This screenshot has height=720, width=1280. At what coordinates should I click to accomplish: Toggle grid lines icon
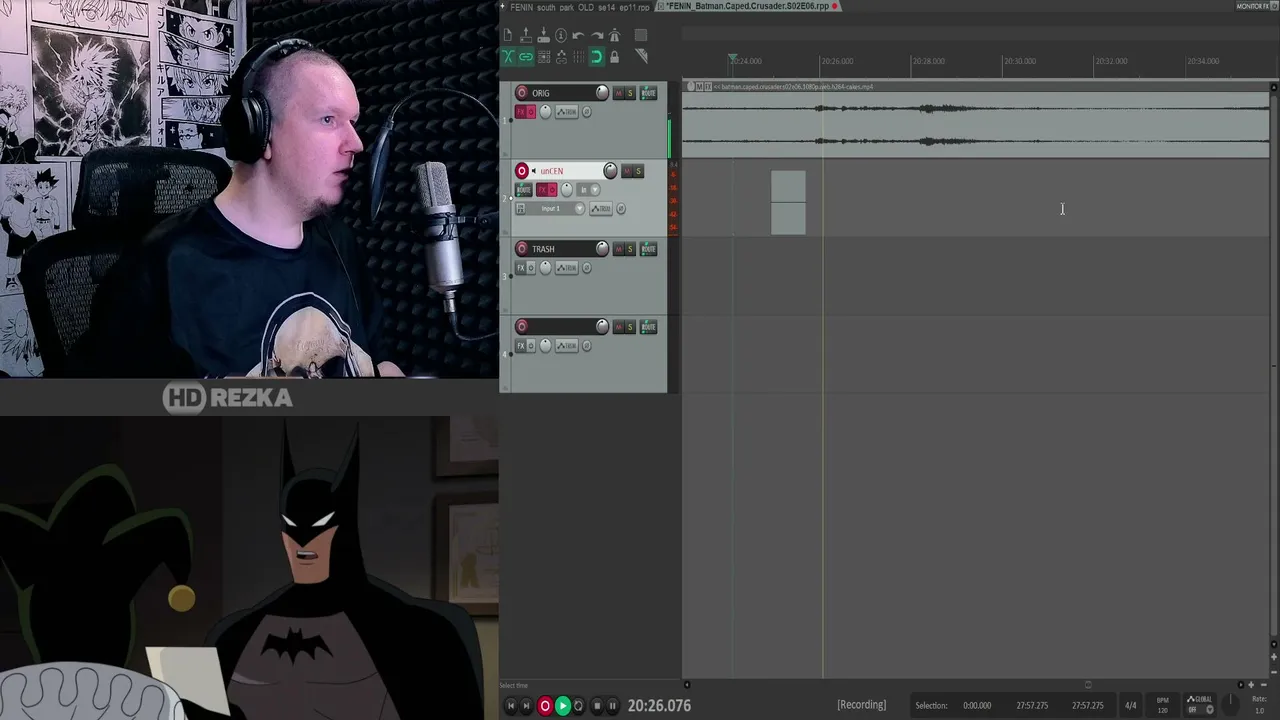click(x=579, y=57)
